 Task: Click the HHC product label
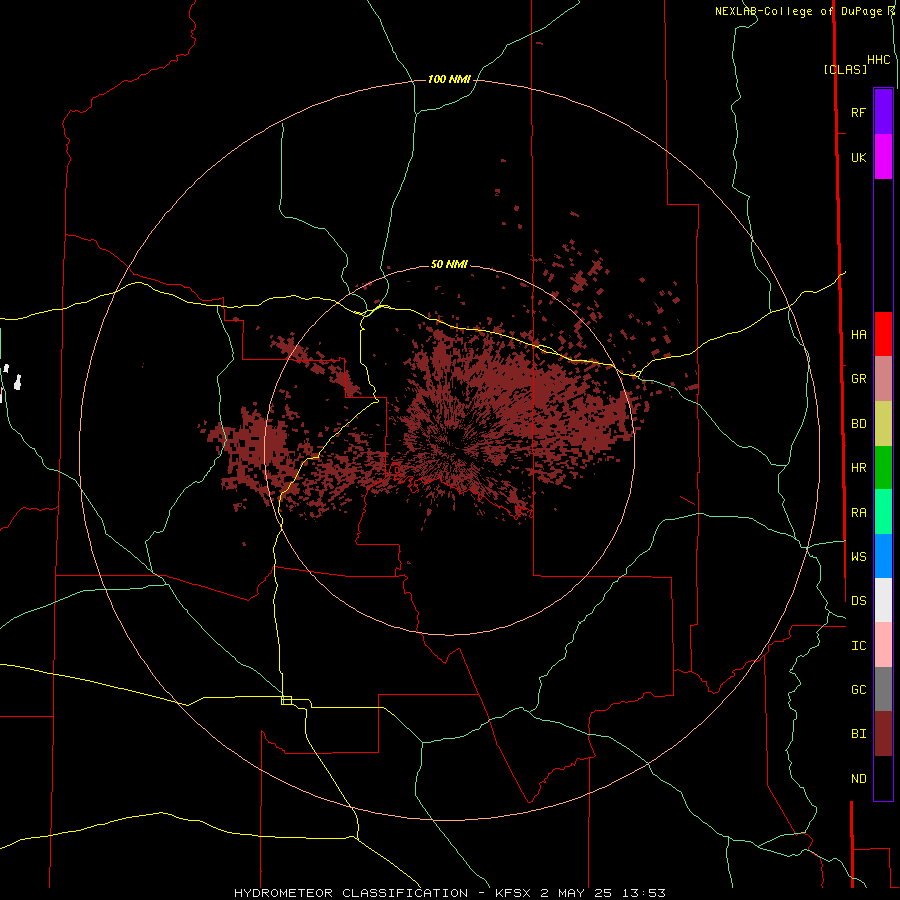[879, 60]
